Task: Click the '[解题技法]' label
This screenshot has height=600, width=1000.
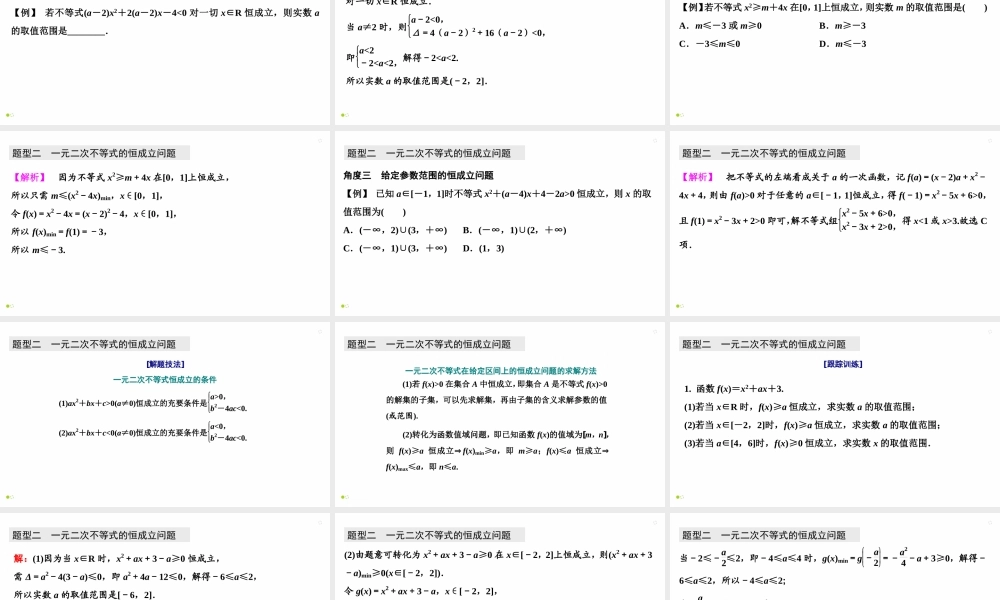Action: 165,364
